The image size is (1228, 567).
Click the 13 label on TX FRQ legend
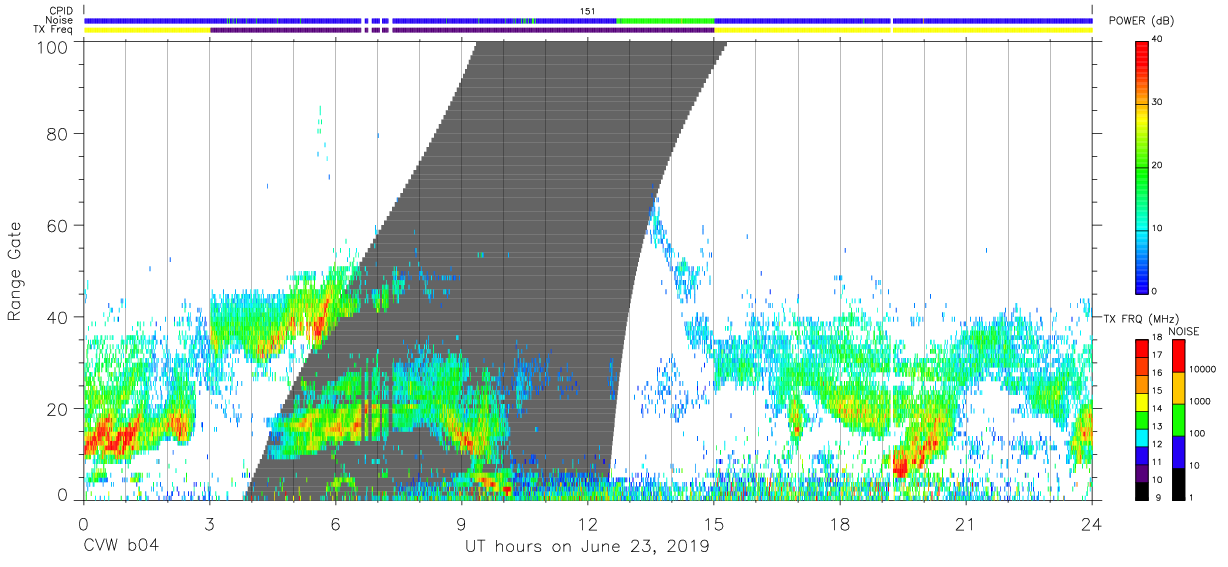point(1158,426)
